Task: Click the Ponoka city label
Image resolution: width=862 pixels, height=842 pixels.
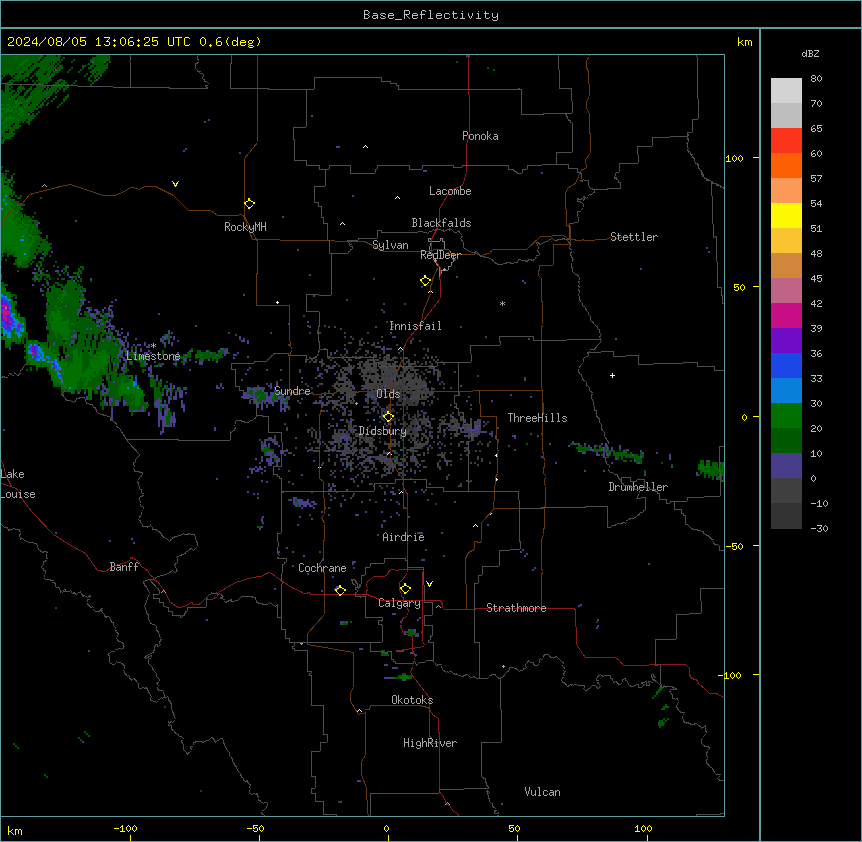Action: pos(480,136)
